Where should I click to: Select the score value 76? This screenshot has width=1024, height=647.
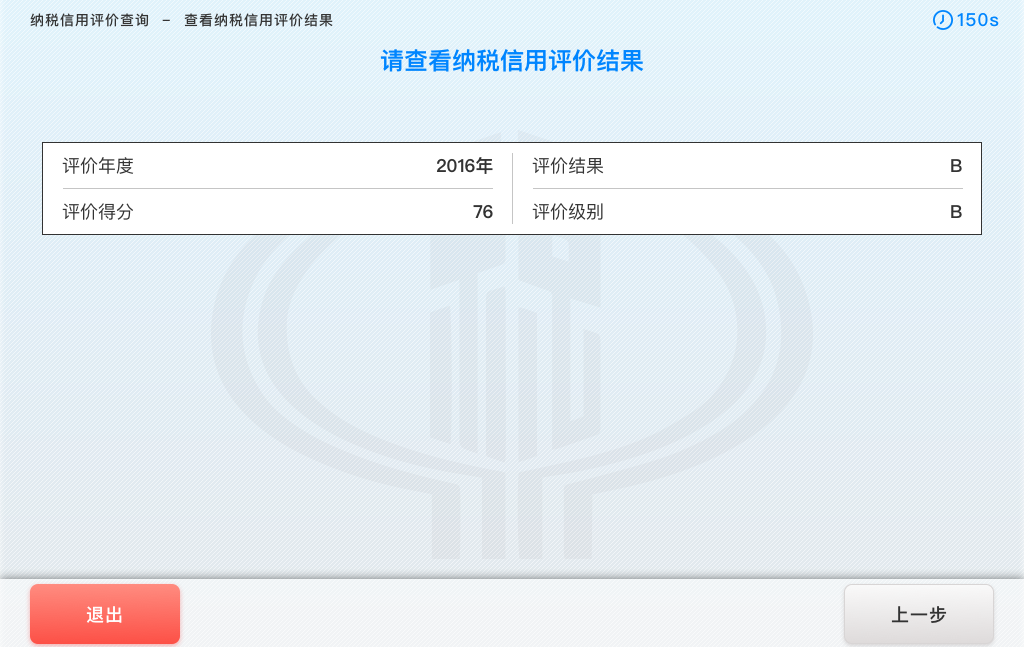(x=485, y=211)
